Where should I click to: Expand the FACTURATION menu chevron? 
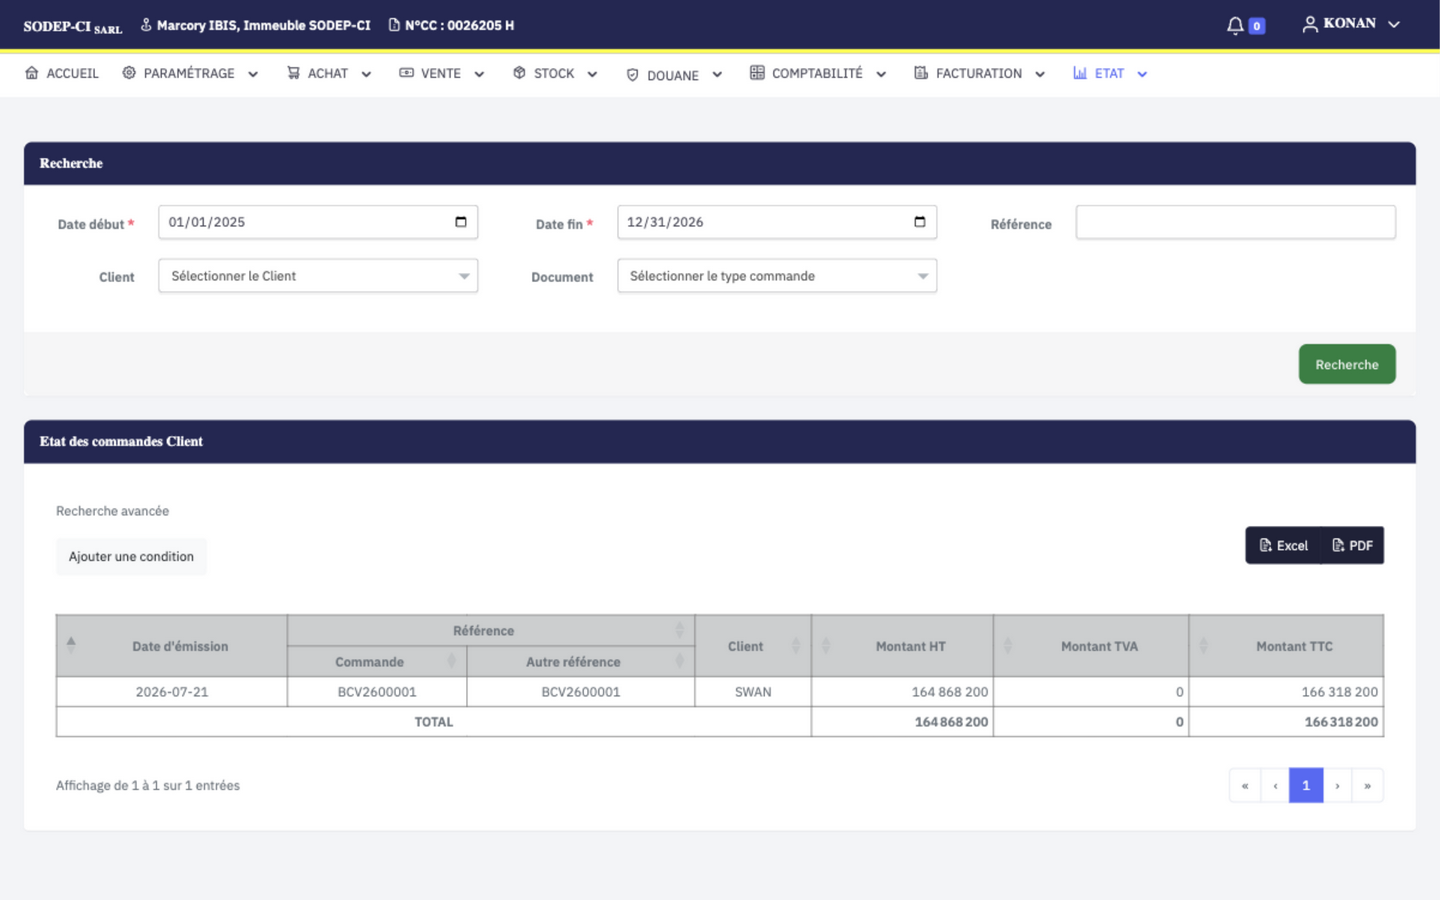pos(1040,74)
